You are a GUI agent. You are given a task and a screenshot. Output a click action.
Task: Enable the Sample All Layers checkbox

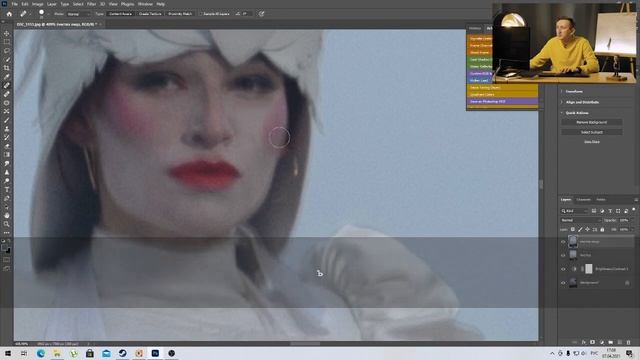(201, 14)
